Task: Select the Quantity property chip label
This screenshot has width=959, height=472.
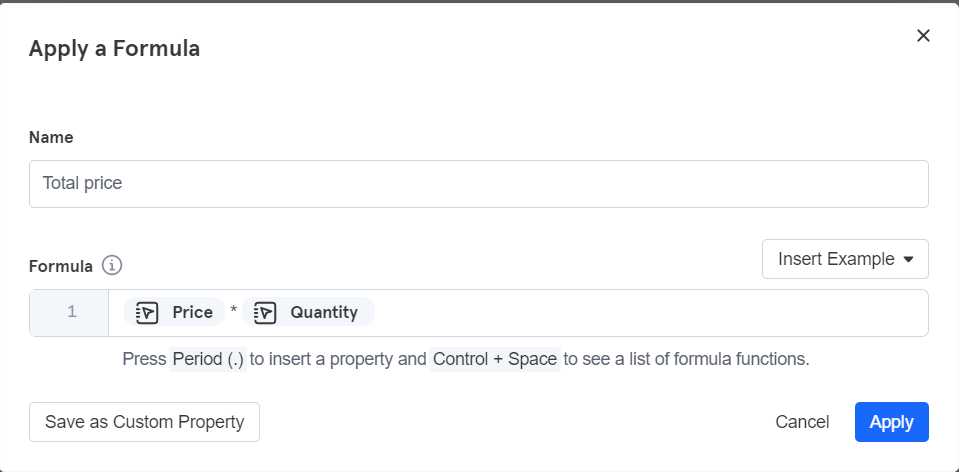Action: pyautogui.click(x=324, y=312)
